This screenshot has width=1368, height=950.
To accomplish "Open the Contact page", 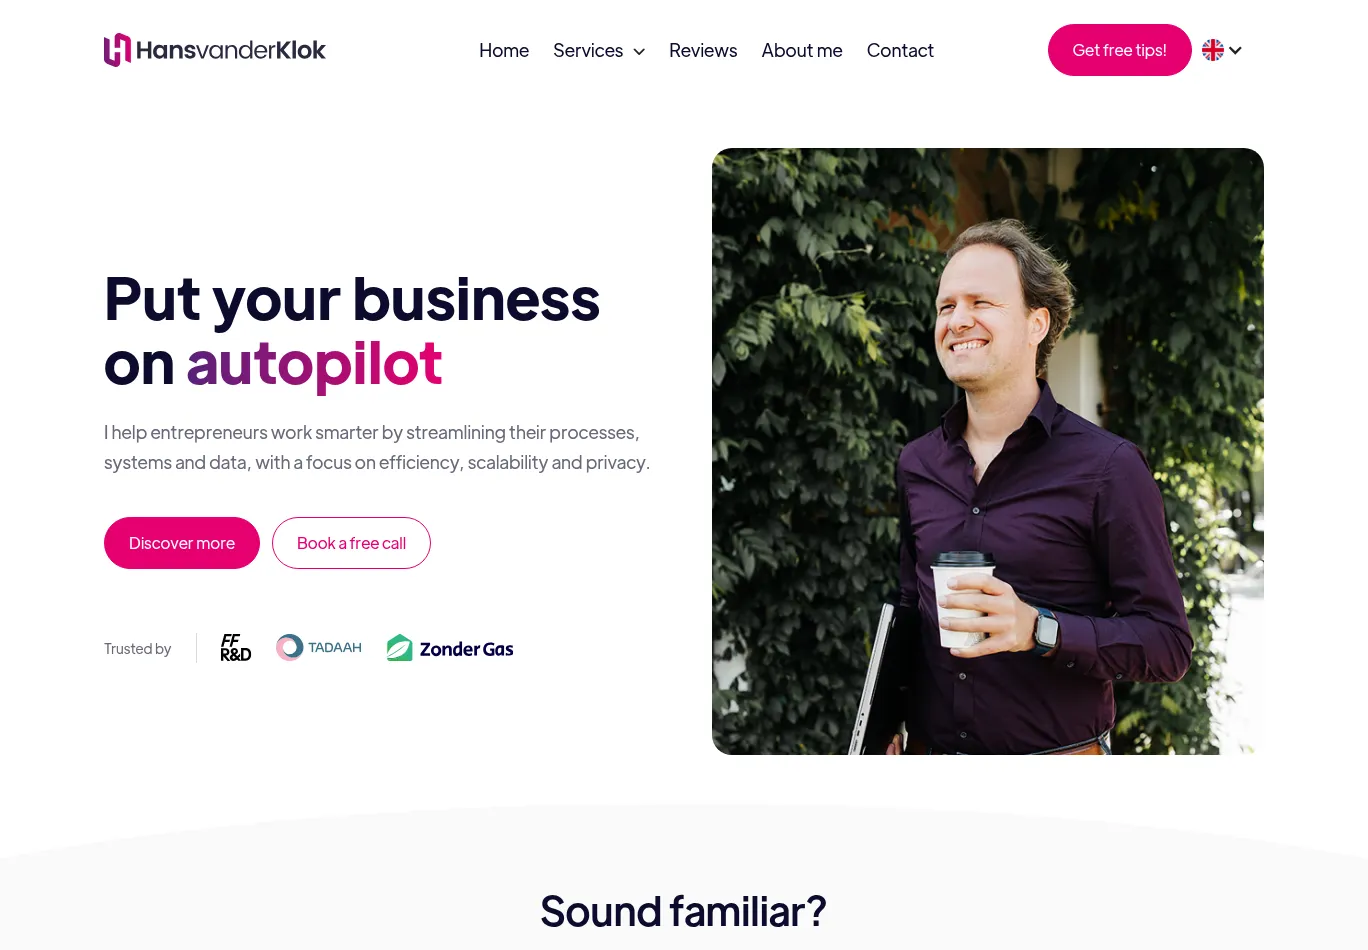I will [x=900, y=50].
